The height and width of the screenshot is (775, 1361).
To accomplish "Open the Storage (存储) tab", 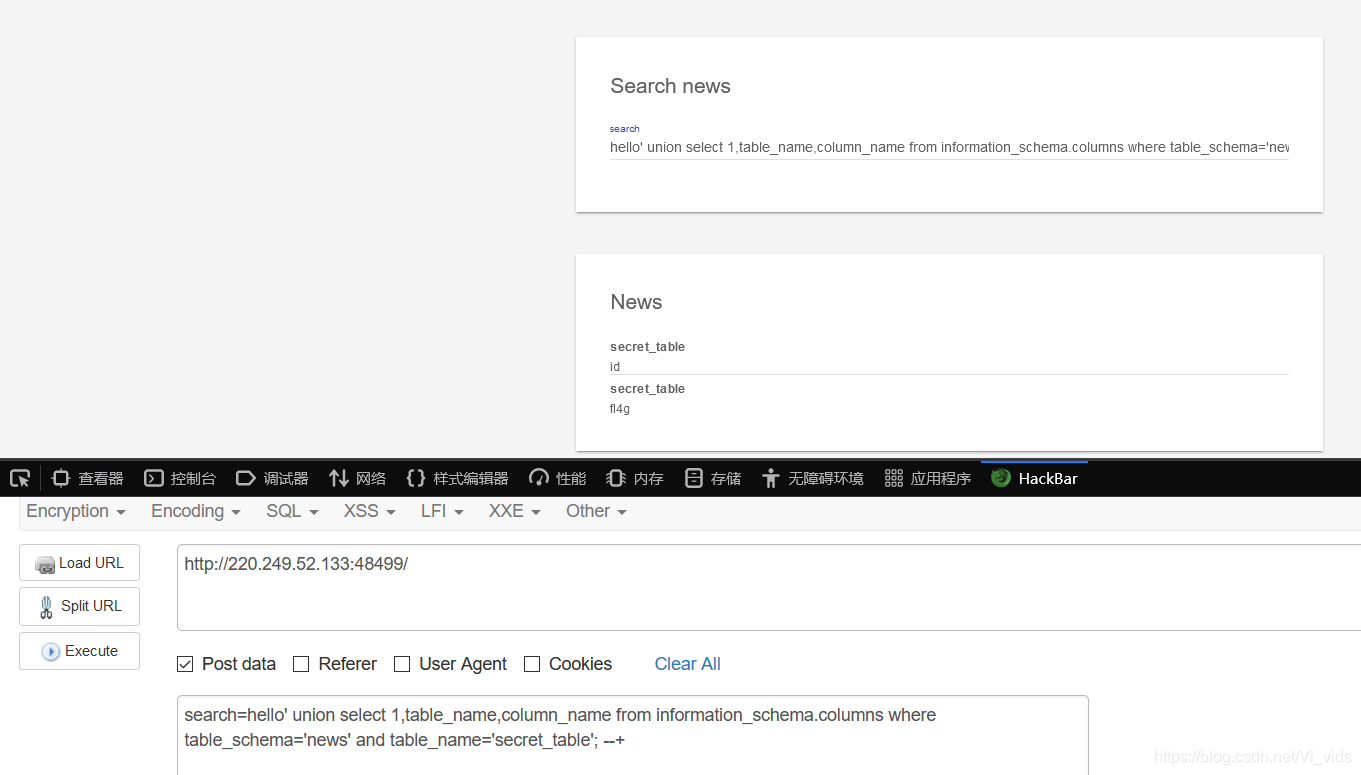I will [713, 478].
